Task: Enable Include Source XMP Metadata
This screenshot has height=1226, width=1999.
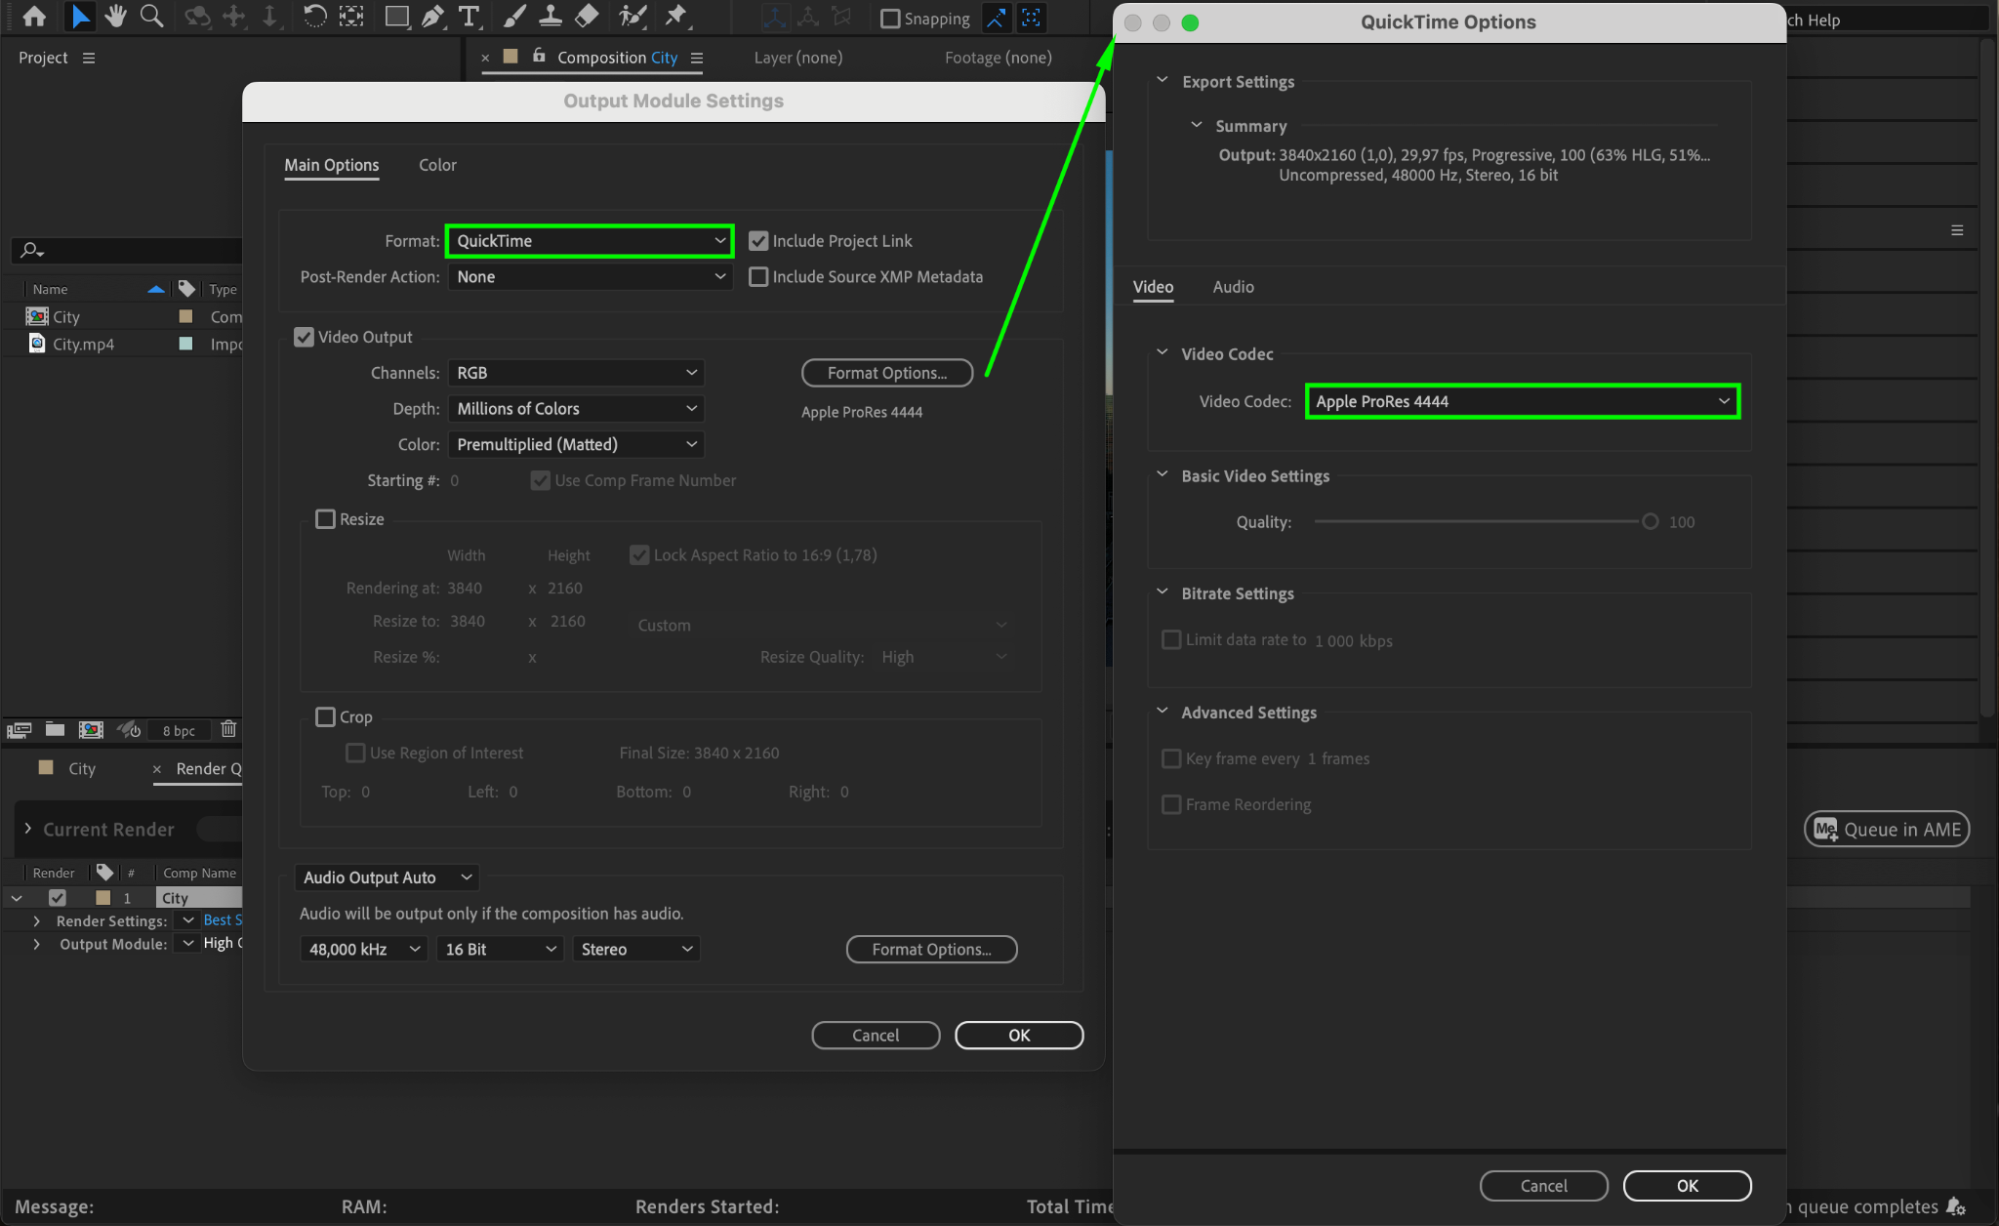Action: tap(759, 277)
